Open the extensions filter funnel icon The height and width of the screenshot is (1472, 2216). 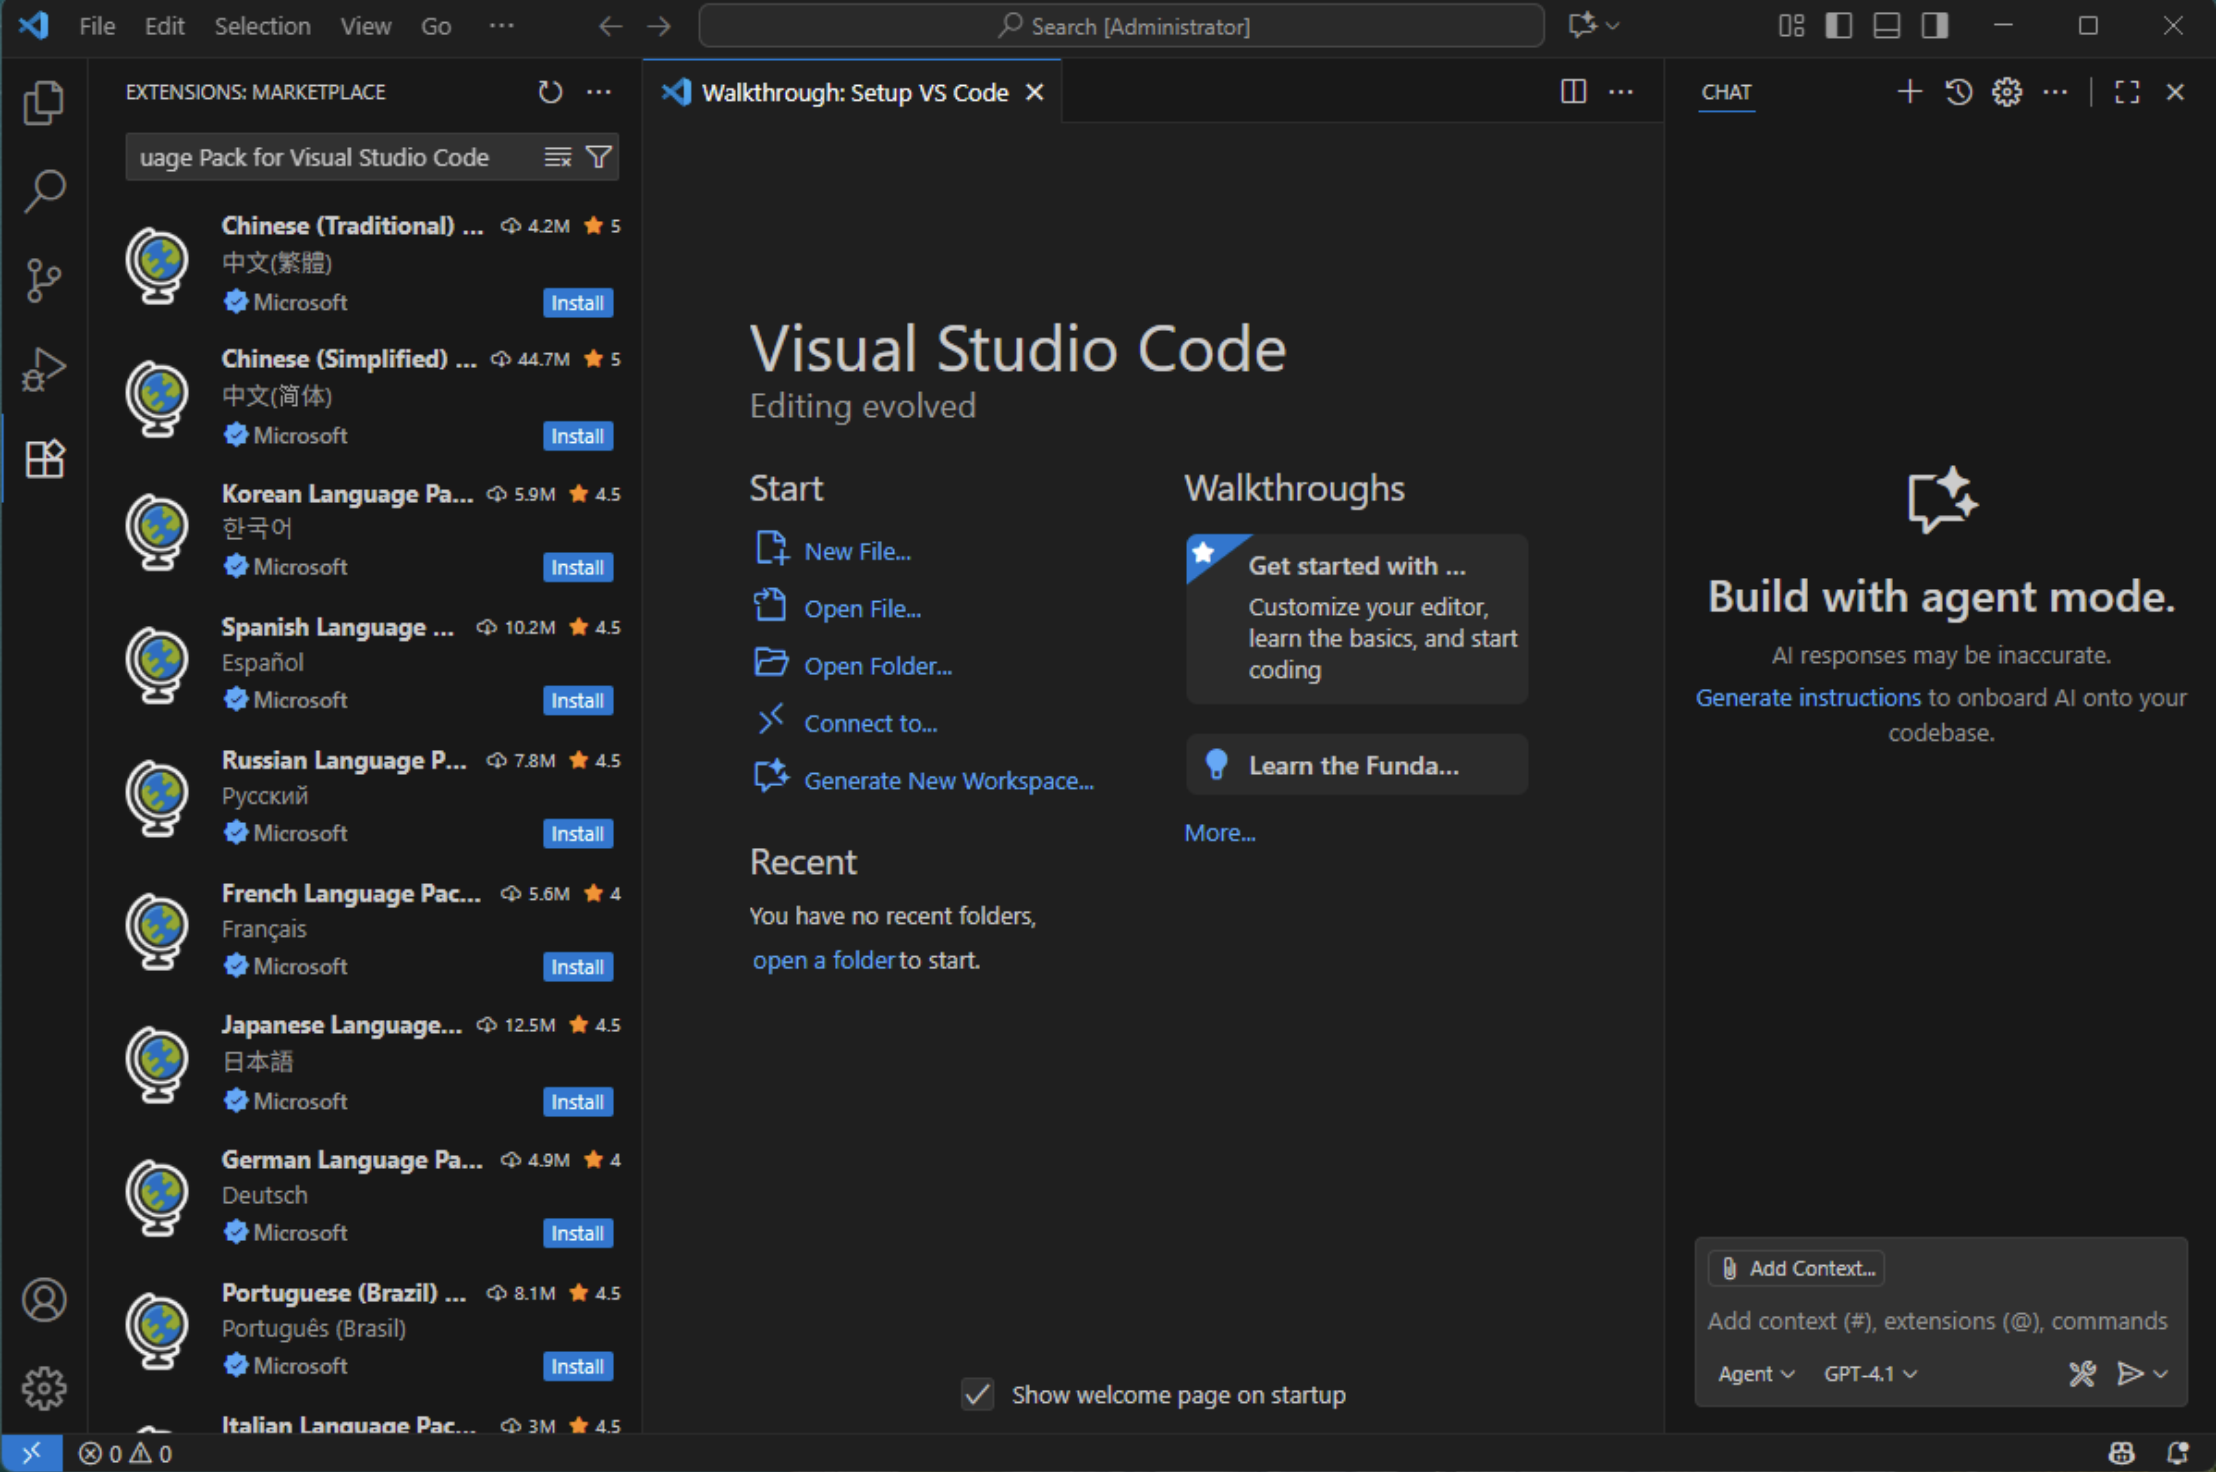(598, 157)
